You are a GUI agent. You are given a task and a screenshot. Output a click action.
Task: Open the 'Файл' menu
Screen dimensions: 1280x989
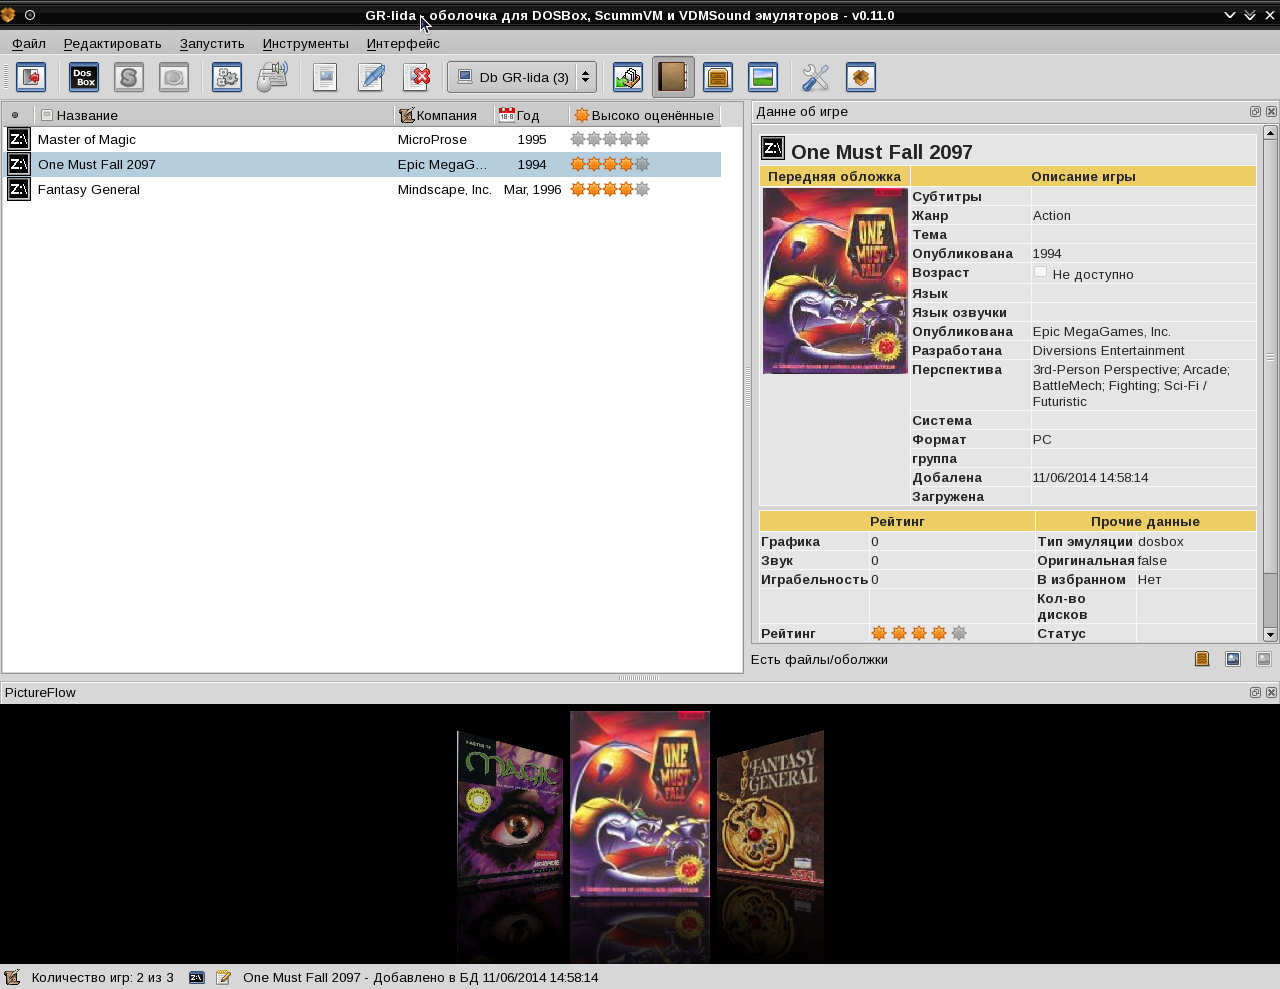tap(29, 43)
